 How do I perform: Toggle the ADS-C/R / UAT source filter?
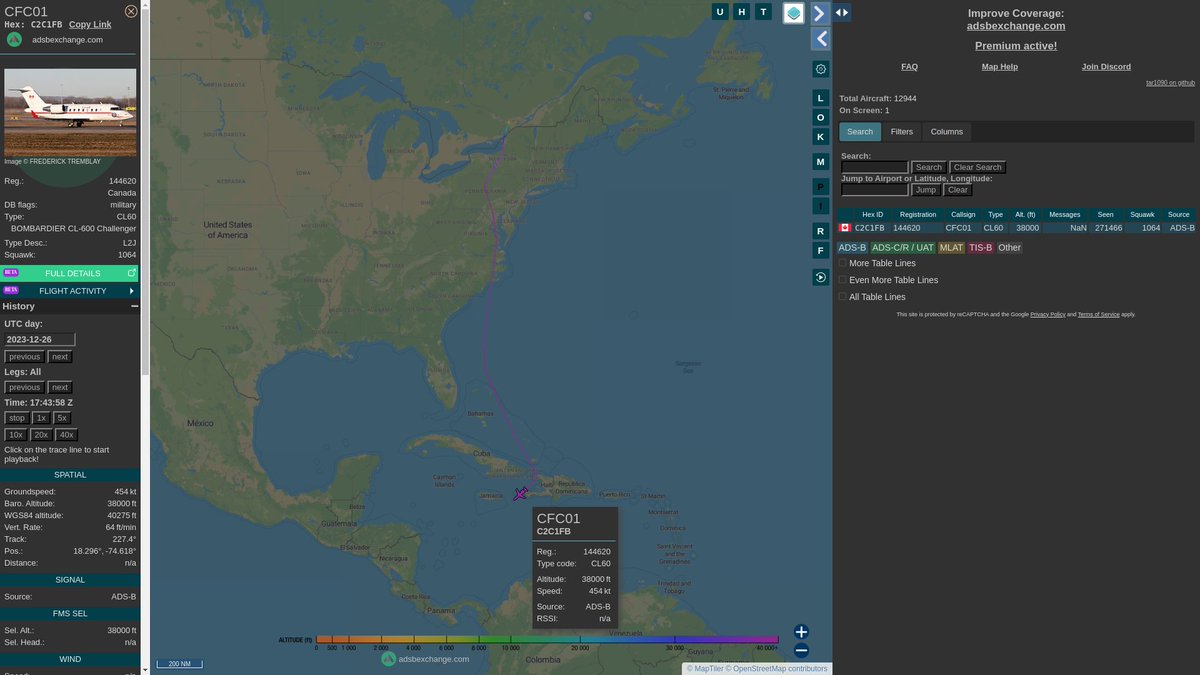point(902,247)
